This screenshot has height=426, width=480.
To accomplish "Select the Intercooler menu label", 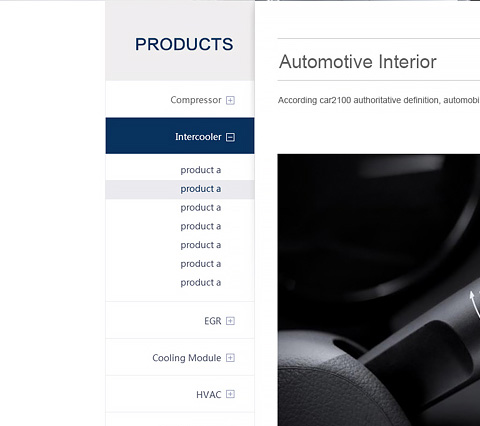I will point(198,137).
